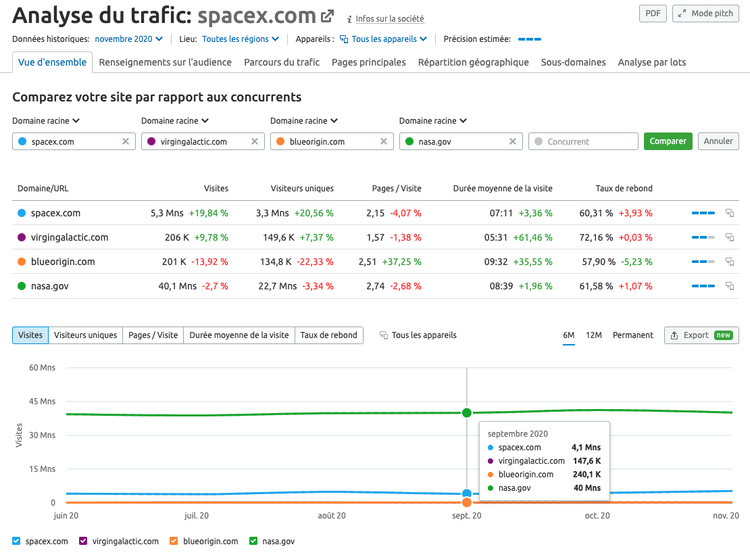Click devices icon in spacex.com row
Image resolution: width=750 pixels, height=553 pixels.
[x=729, y=213]
